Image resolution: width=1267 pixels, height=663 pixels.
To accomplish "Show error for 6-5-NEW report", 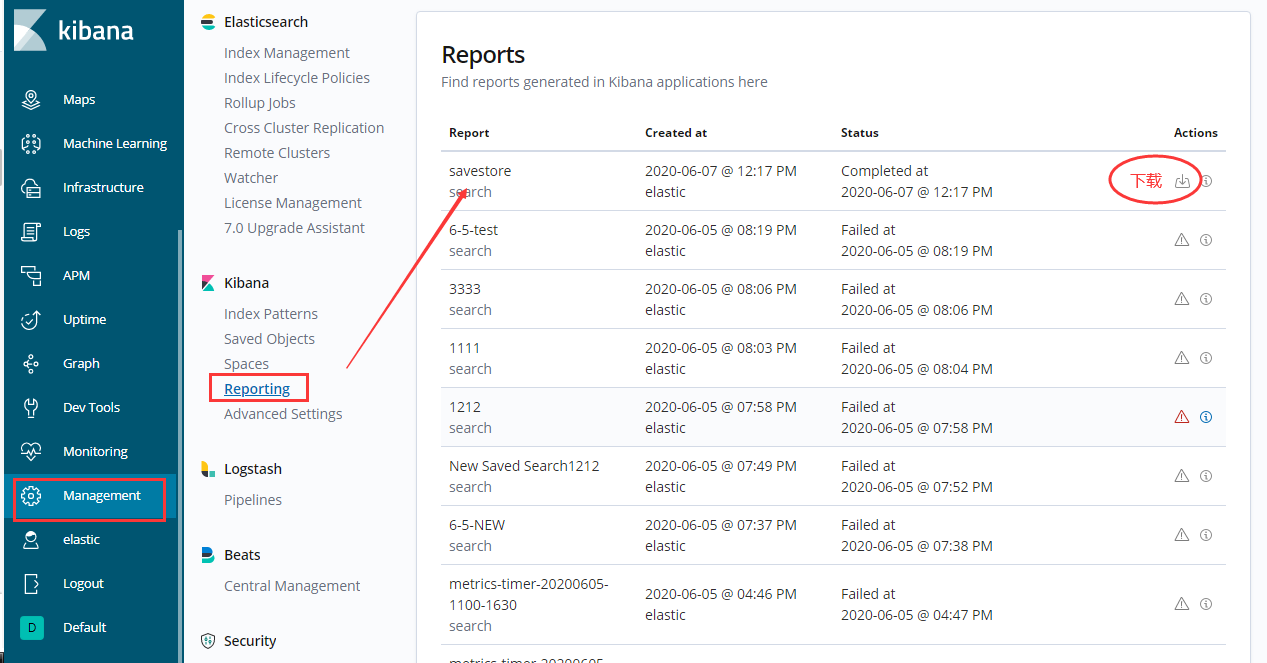I will (1181, 535).
